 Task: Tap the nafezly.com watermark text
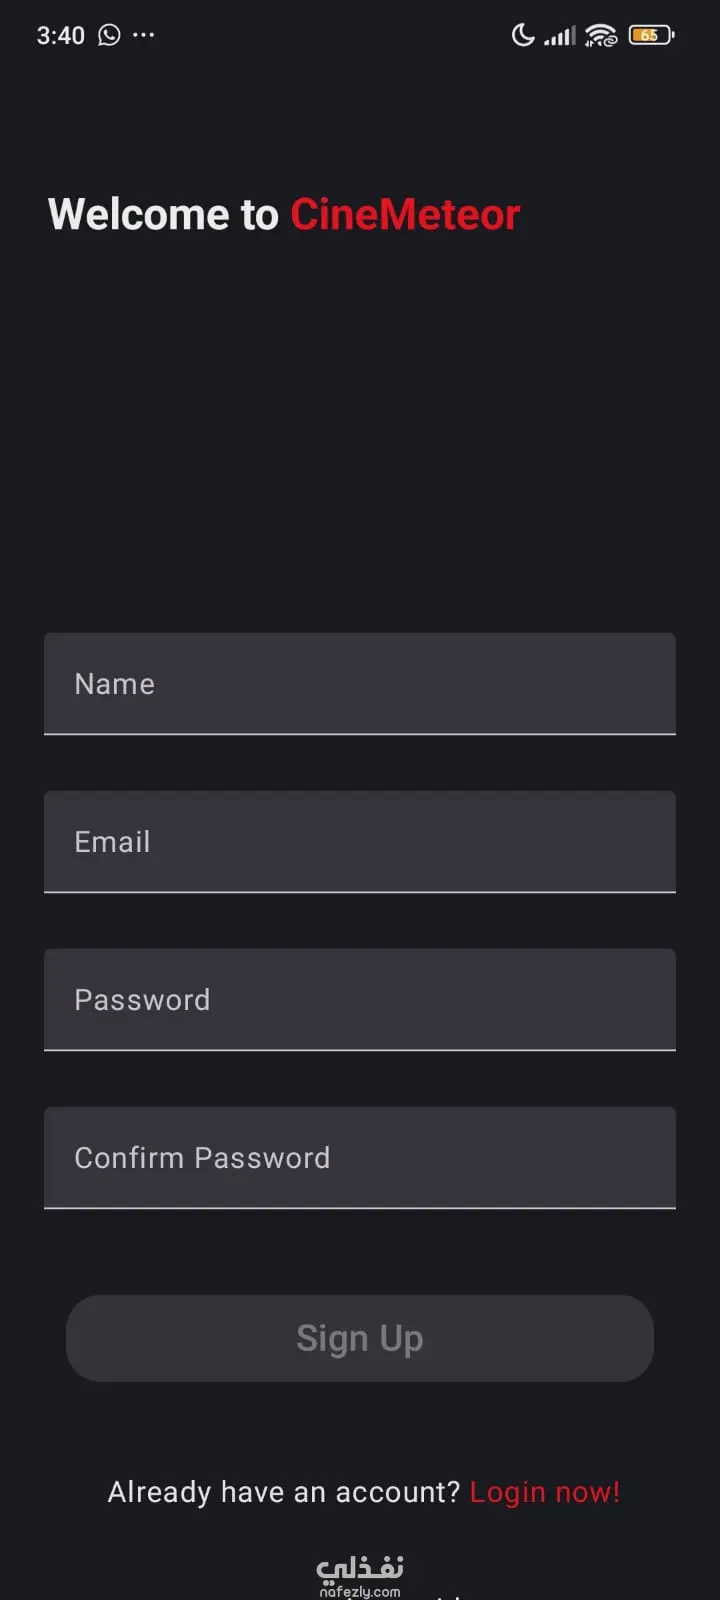click(360, 1591)
